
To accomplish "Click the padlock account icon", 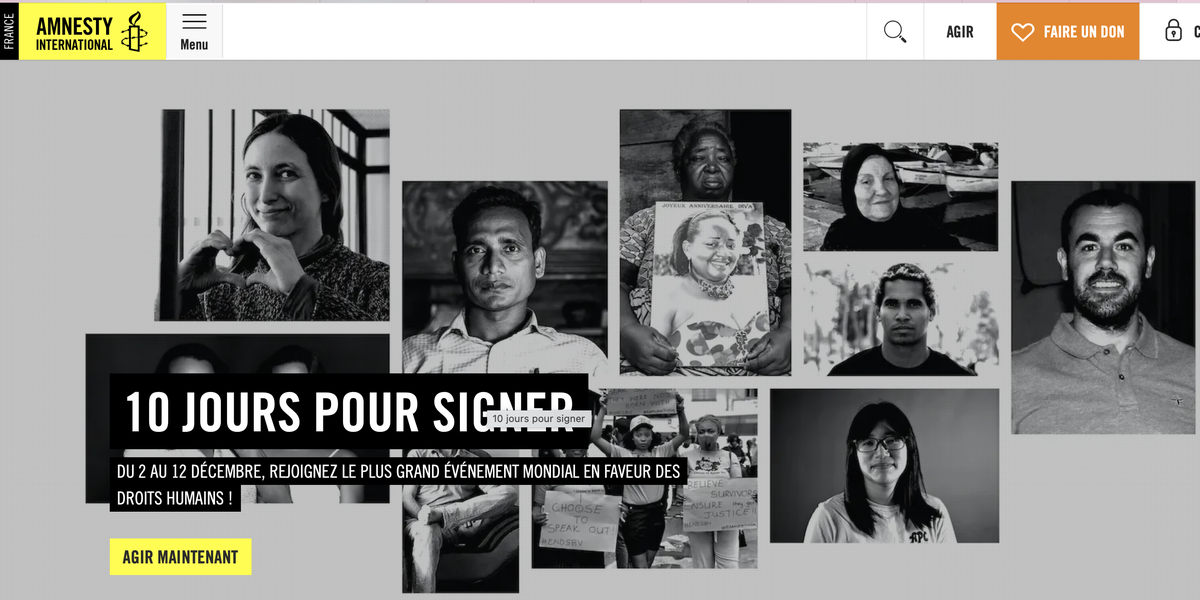I will tap(1173, 31).
